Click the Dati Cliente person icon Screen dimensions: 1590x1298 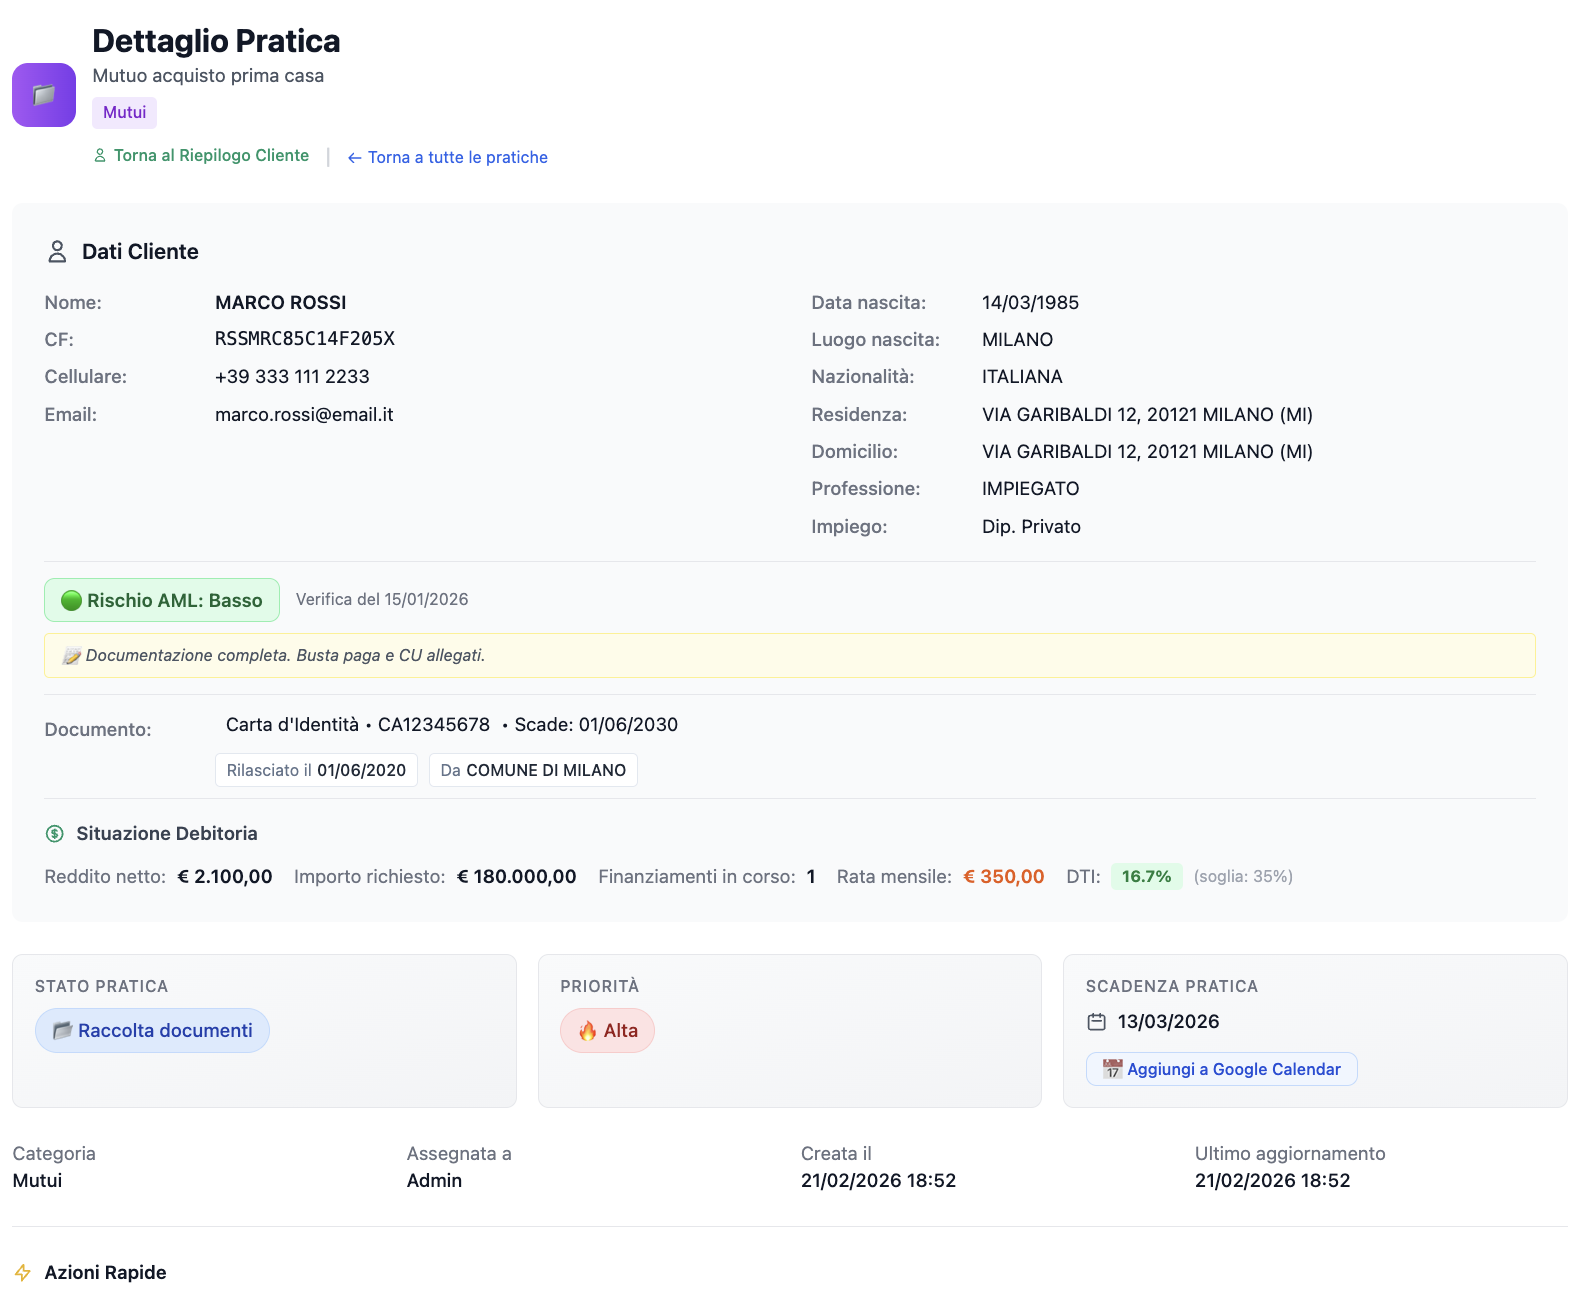click(57, 252)
